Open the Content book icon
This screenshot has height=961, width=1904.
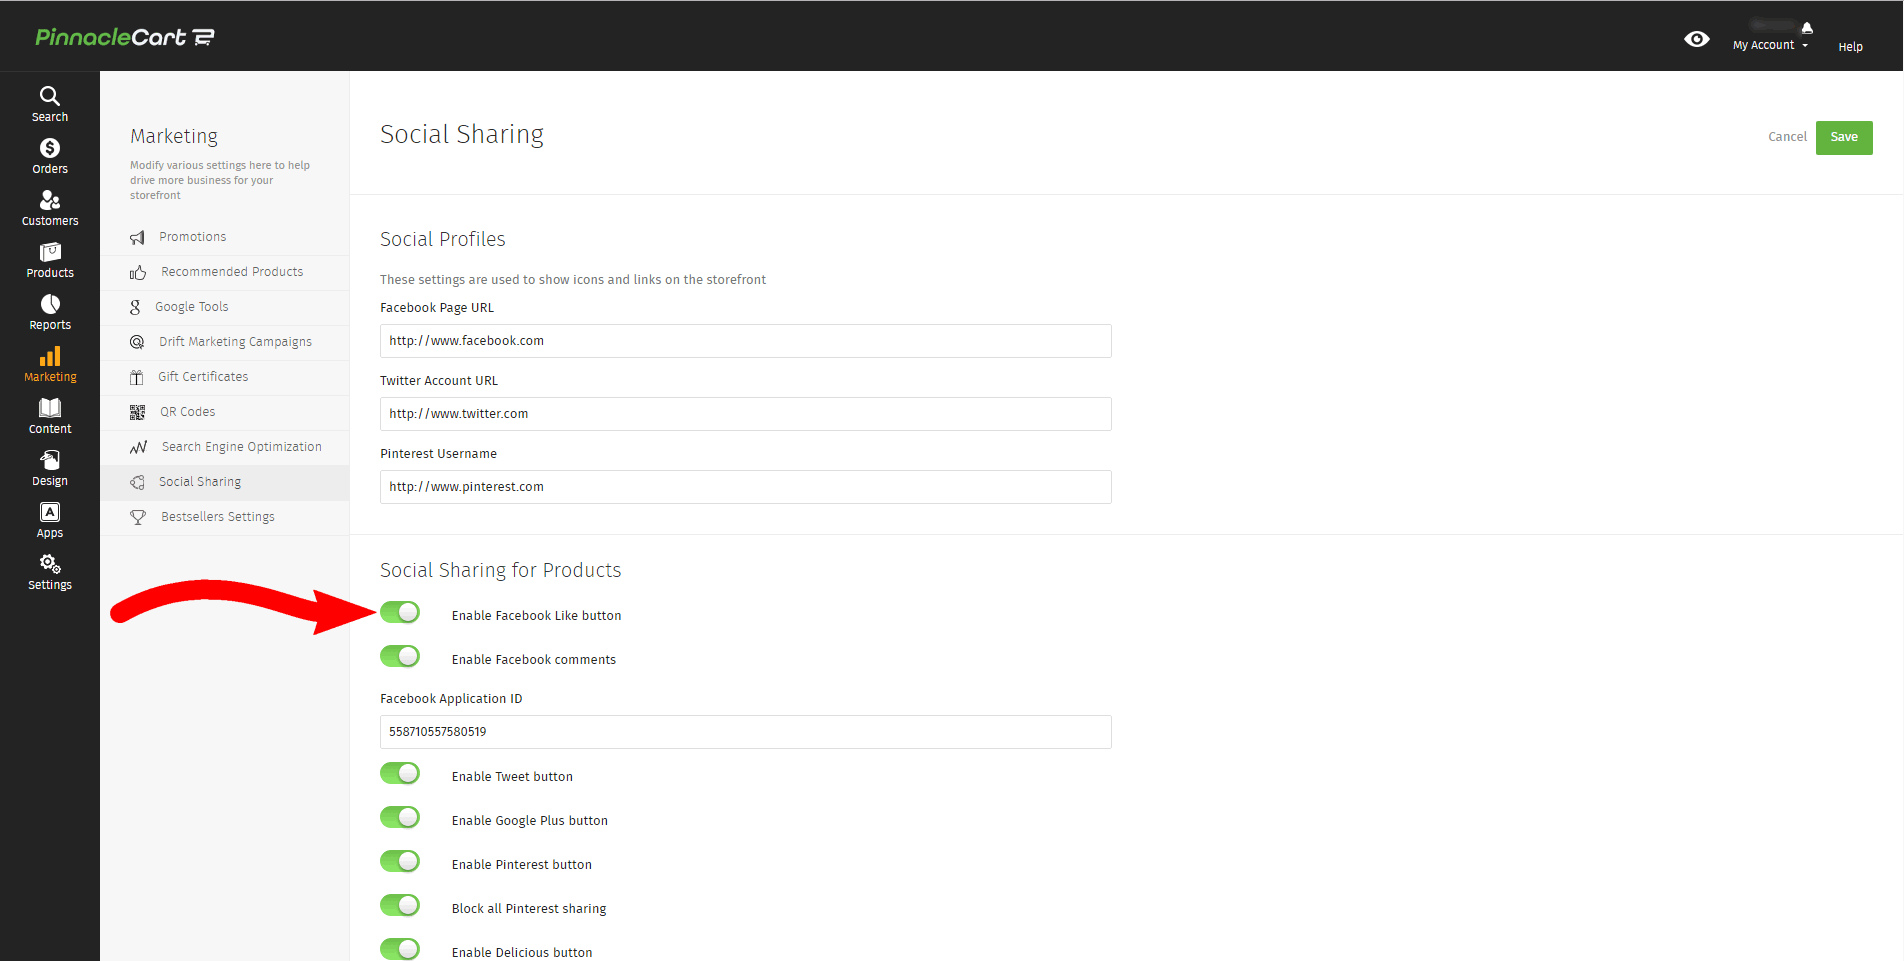click(50, 408)
